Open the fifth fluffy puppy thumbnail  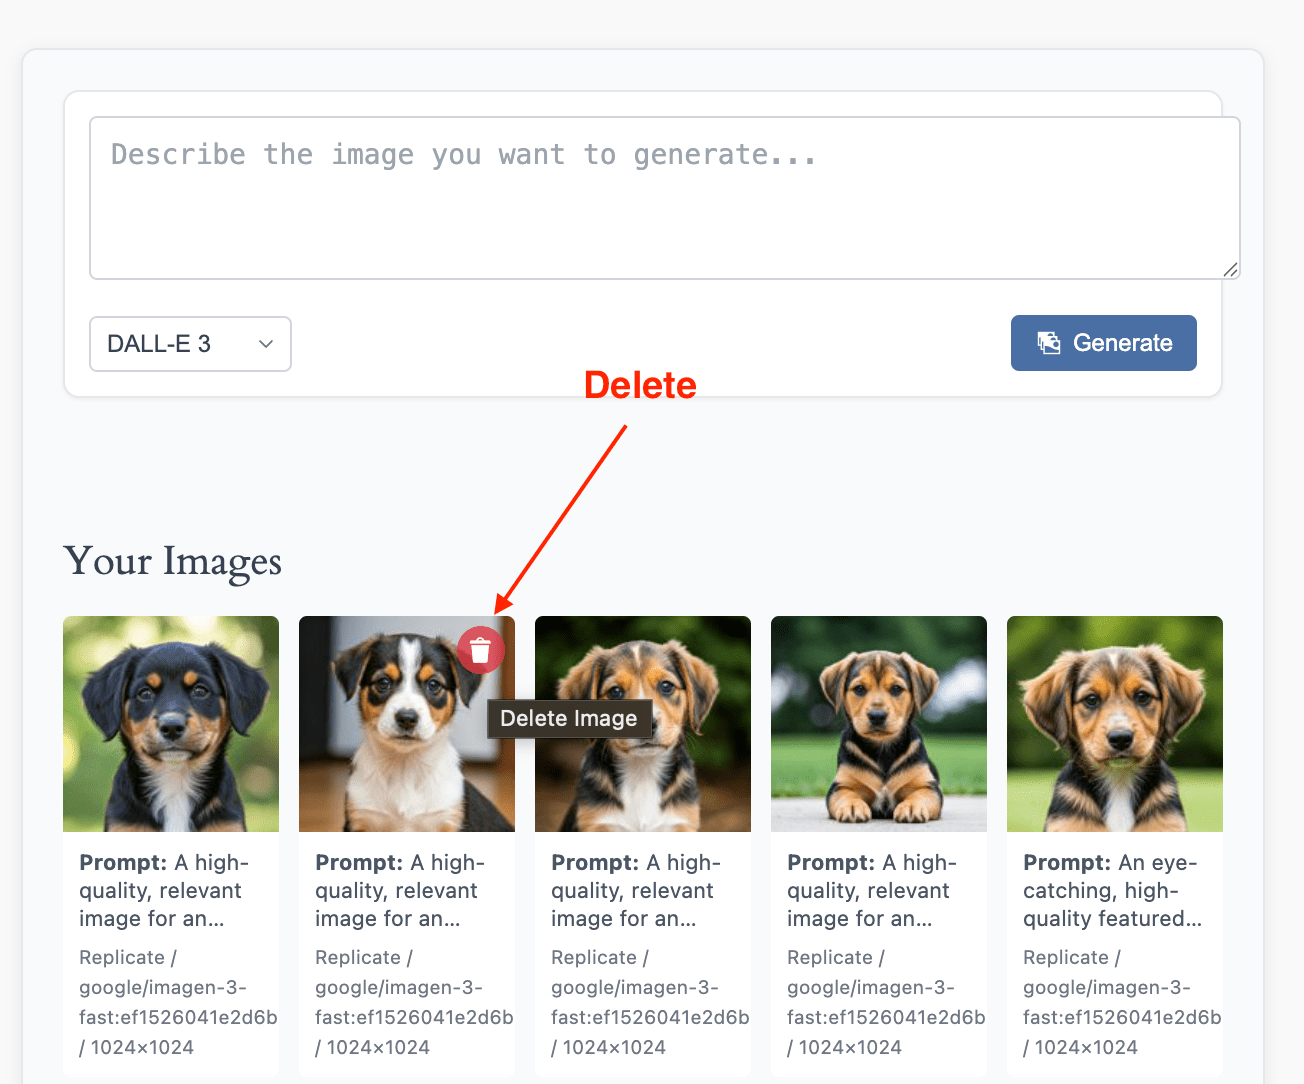tap(1115, 724)
